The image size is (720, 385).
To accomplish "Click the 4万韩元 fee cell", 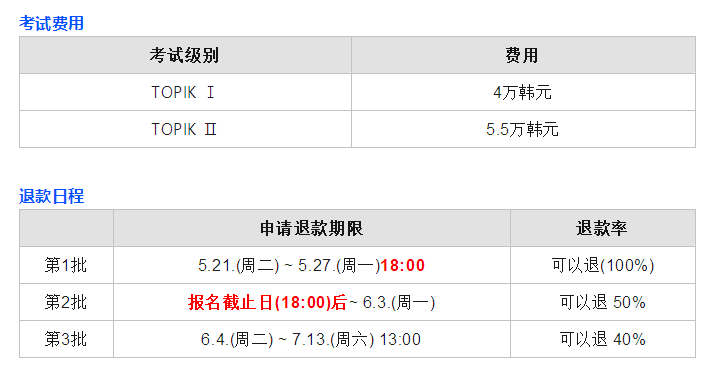I will [523, 92].
